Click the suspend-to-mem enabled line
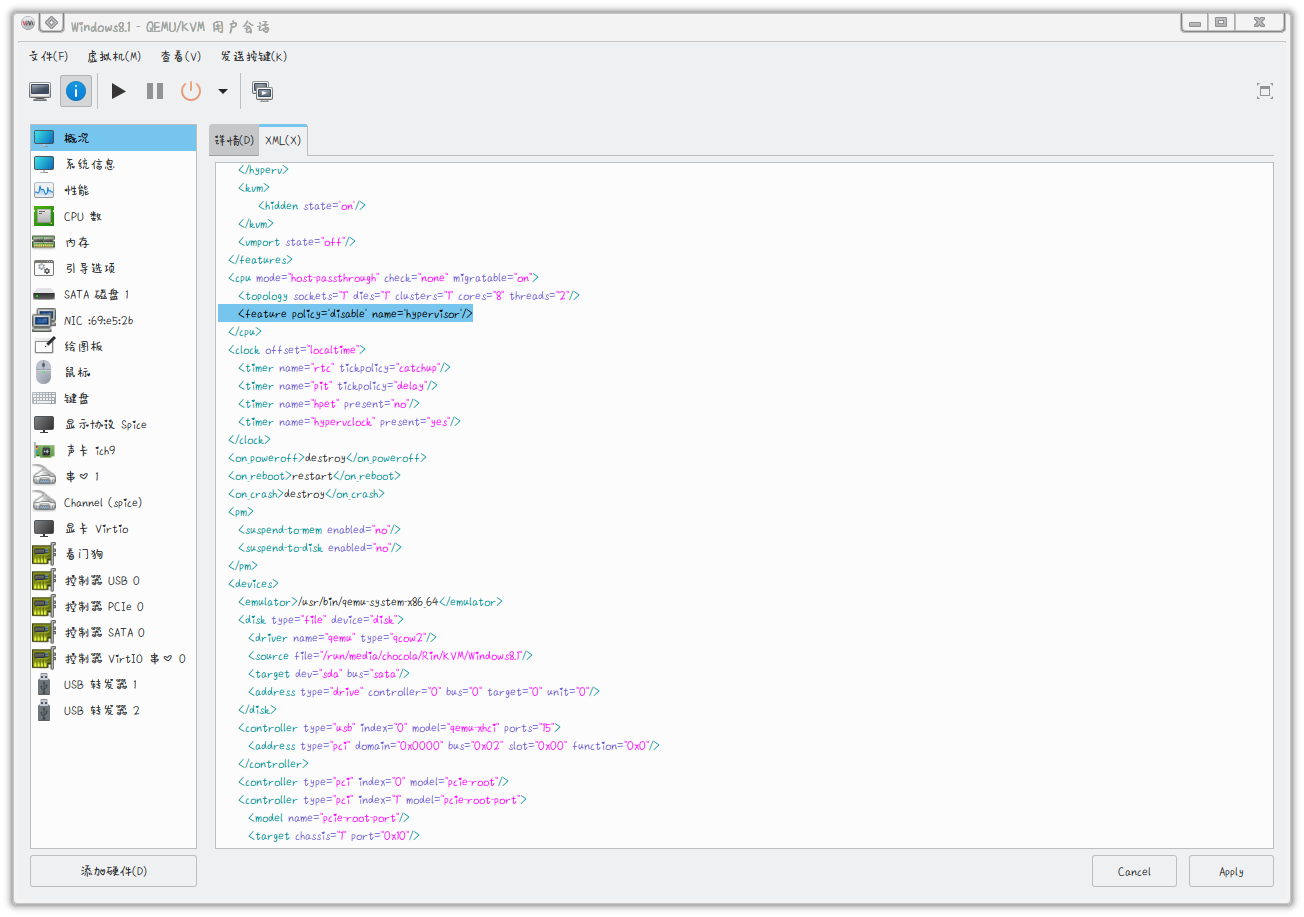The width and height of the screenshot is (1304, 917). pyautogui.click(x=319, y=530)
